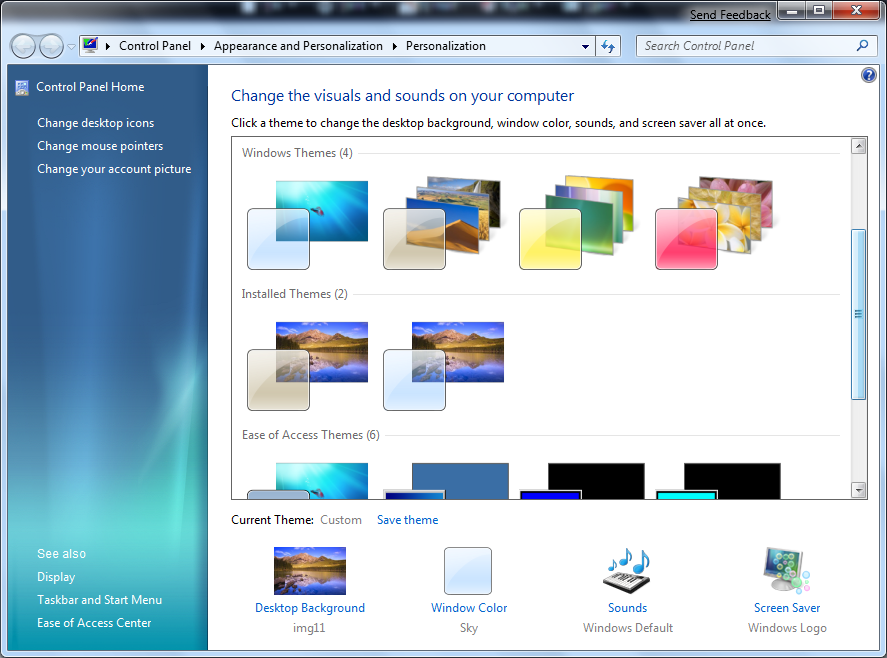Open the address bar history dropdown
Screen dimensions: 887x658
[585, 46]
